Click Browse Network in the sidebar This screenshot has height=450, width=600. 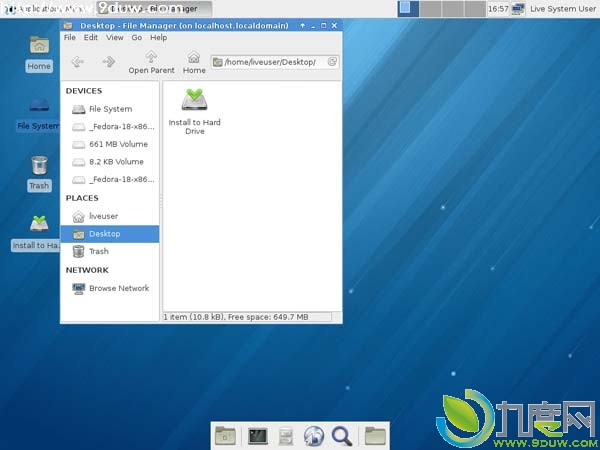point(118,288)
